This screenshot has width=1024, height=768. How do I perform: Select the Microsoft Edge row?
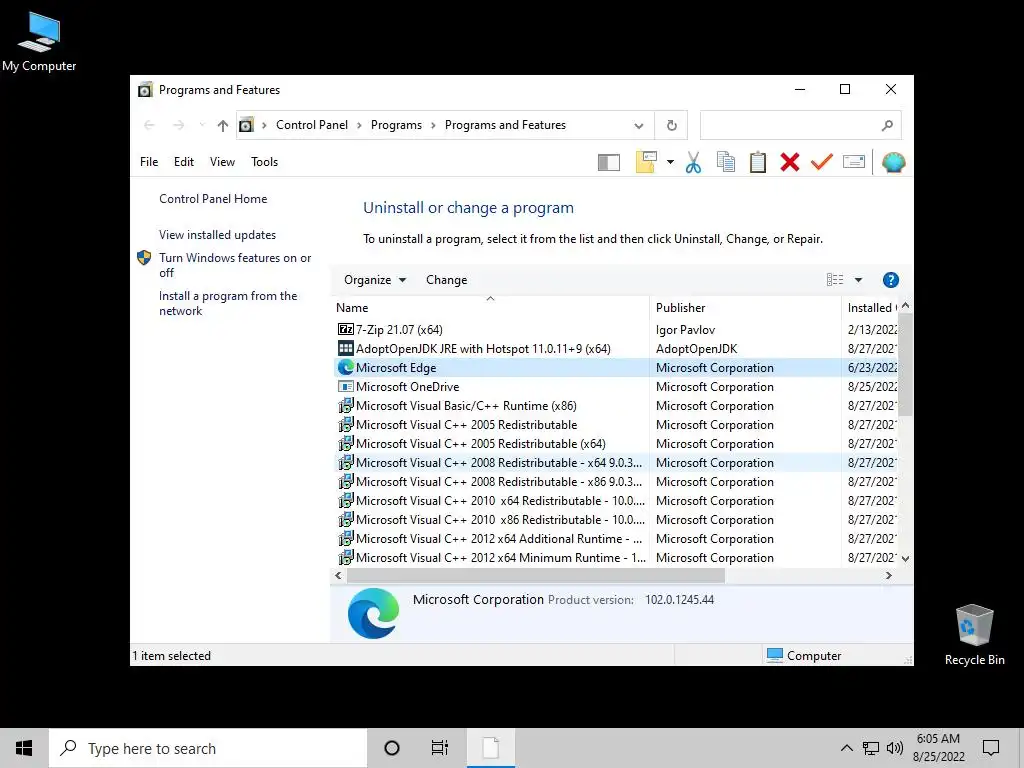[x=616, y=368]
